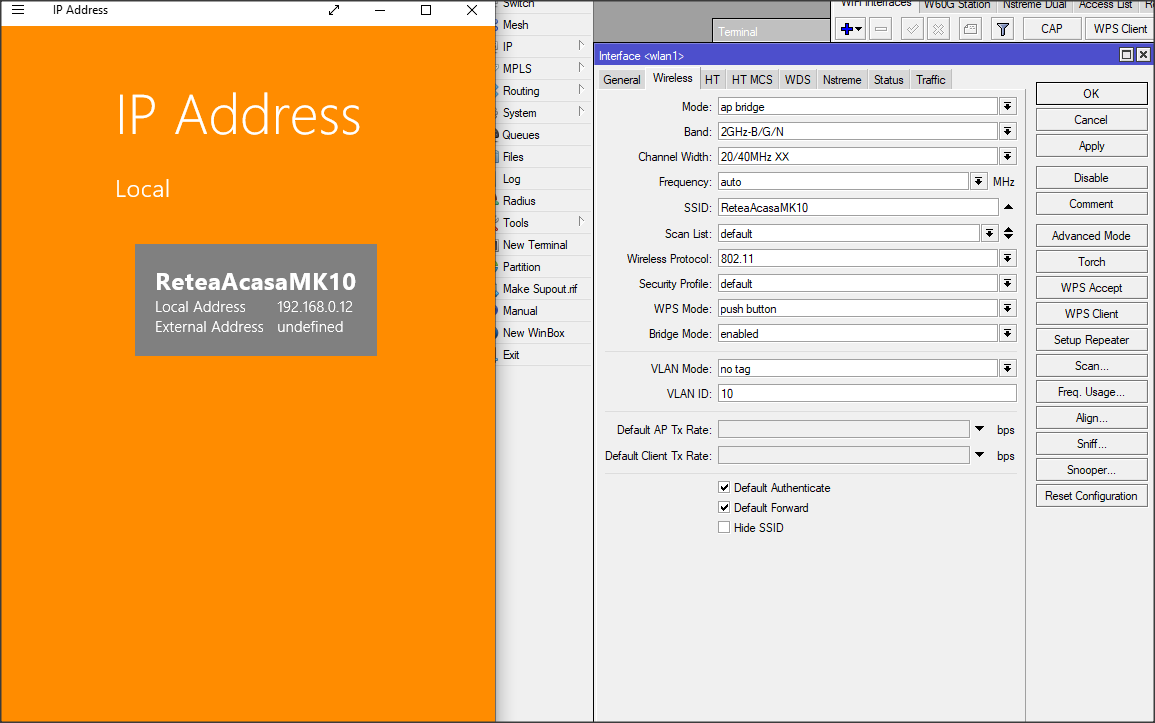This screenshot has height=723, width=1155.
Task: Click into the VLAN ID field
Action: 867,393
